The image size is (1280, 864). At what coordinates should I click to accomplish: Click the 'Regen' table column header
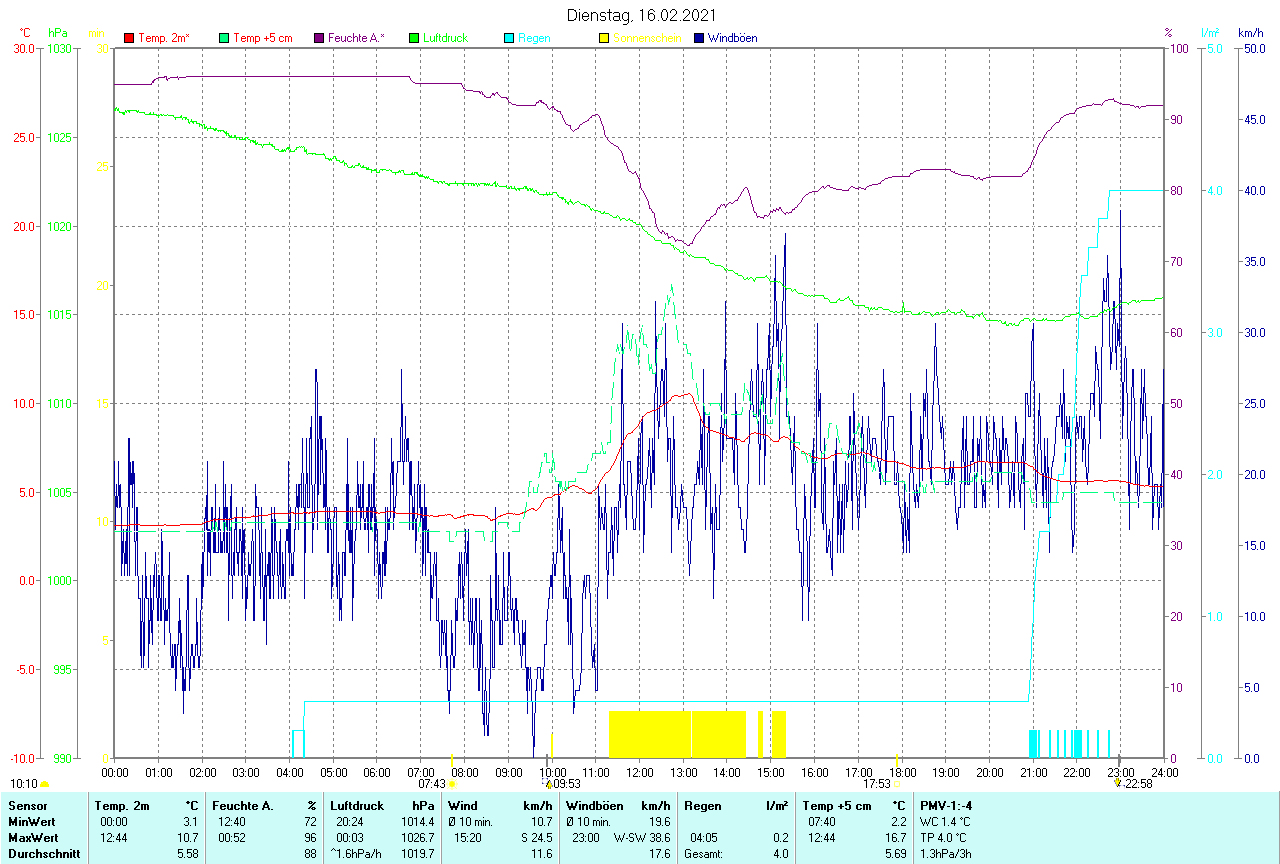[703, 805]
